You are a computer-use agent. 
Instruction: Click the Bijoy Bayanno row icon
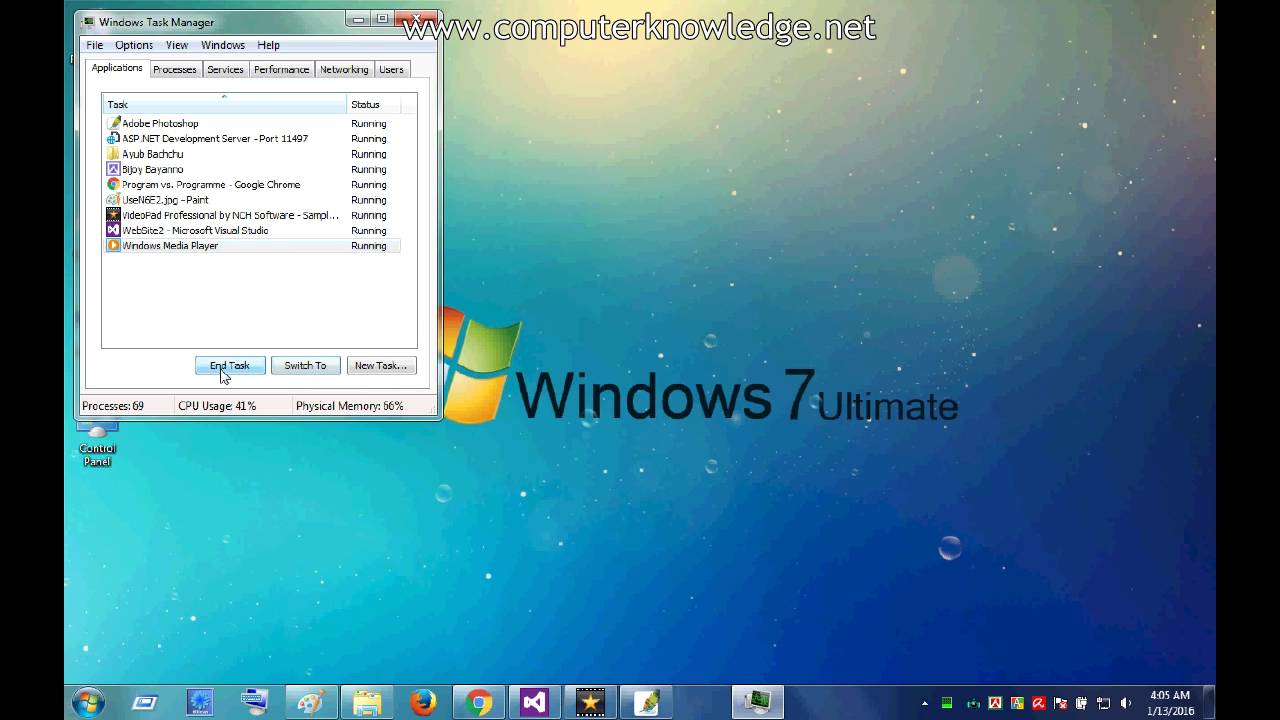(113, 169)
